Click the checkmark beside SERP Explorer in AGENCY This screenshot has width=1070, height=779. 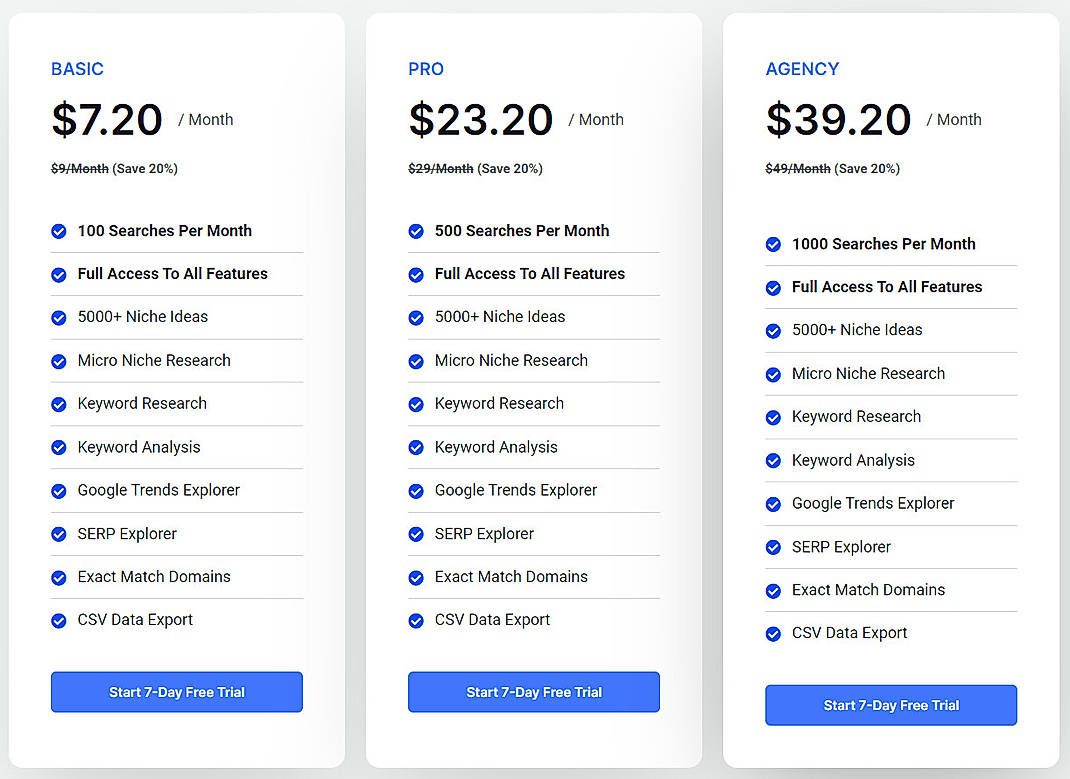[x=773, y=547]
